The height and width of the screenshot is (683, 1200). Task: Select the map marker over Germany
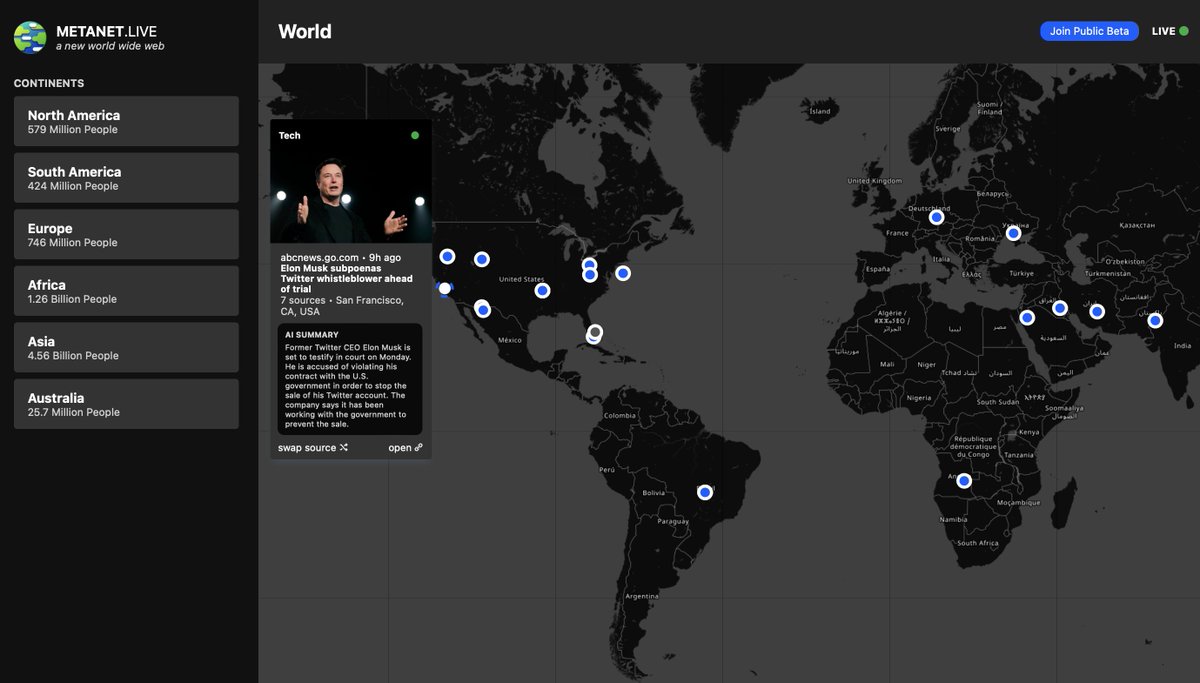(936, 217)
